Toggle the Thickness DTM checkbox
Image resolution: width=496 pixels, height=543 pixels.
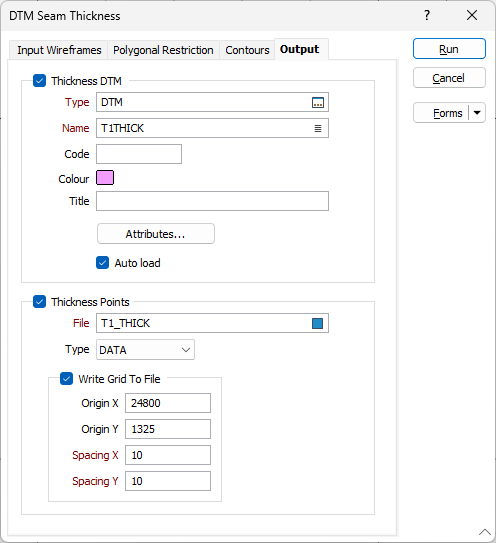tap(39, 81)
